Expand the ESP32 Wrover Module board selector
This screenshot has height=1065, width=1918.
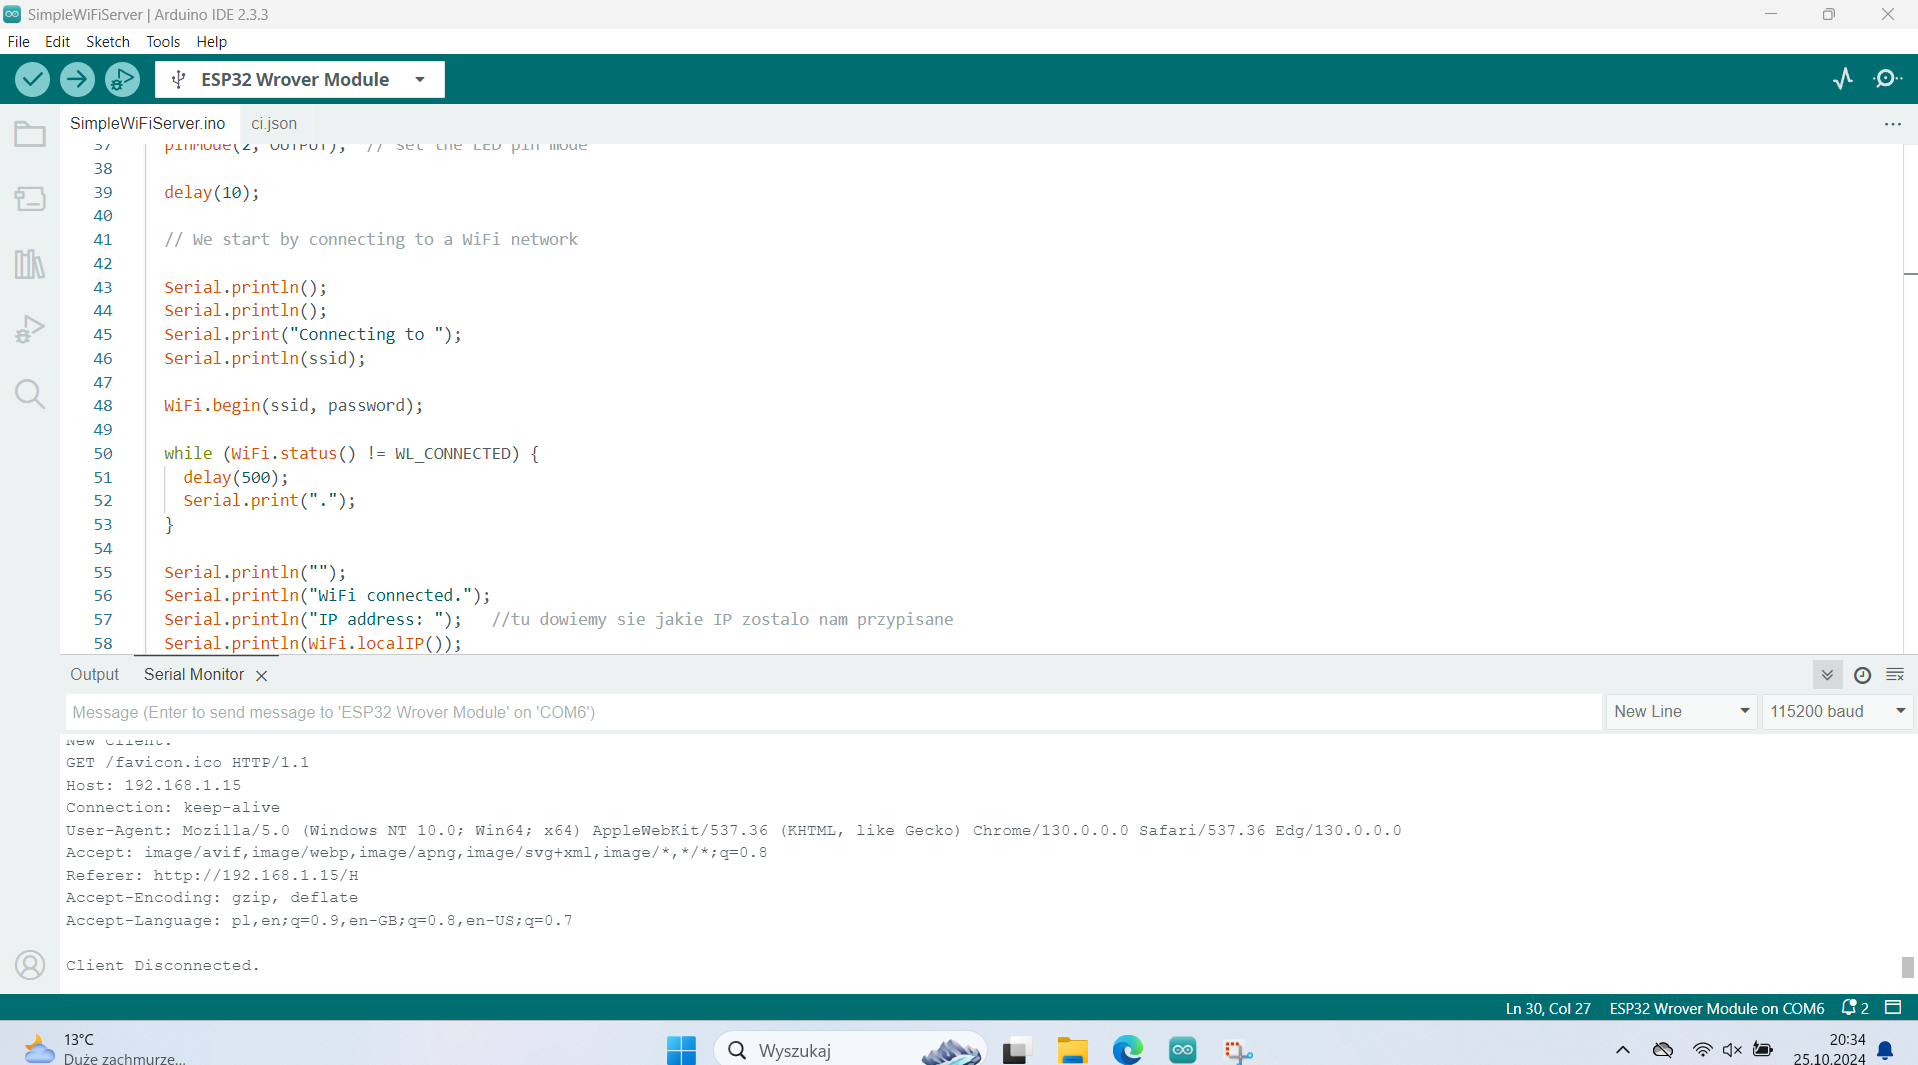[x=300, y=79]
